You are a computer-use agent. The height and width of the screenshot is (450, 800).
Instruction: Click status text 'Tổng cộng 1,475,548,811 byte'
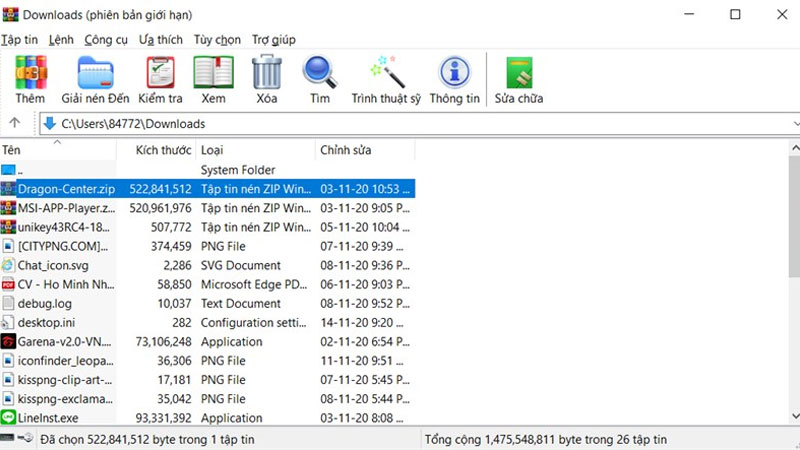point(546,439)
